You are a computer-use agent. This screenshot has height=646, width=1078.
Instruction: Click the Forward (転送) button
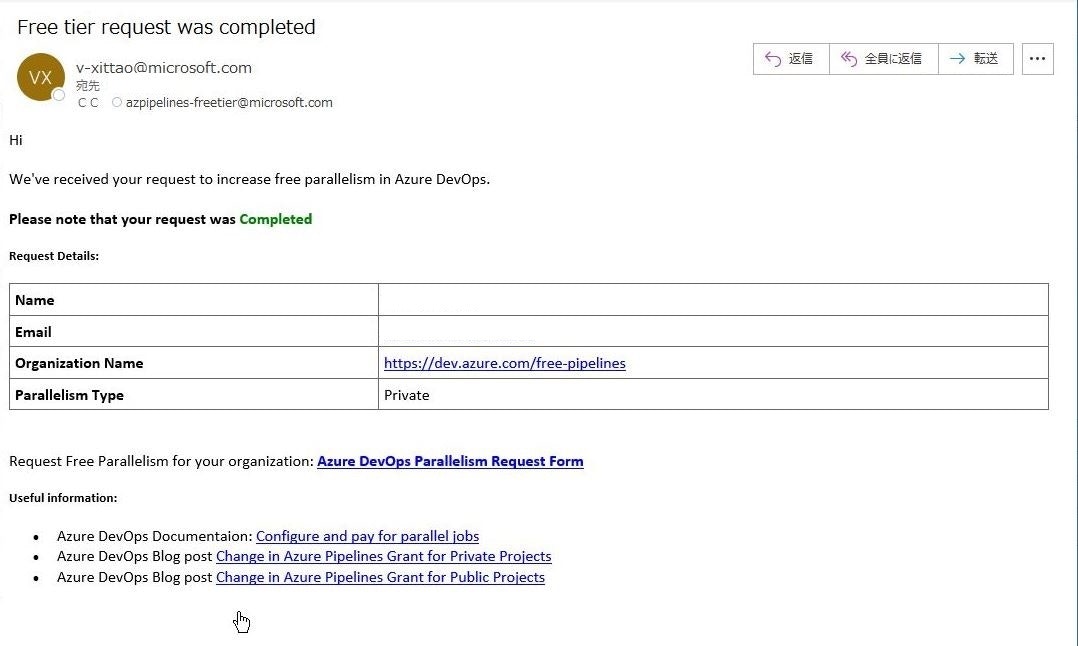976,59
